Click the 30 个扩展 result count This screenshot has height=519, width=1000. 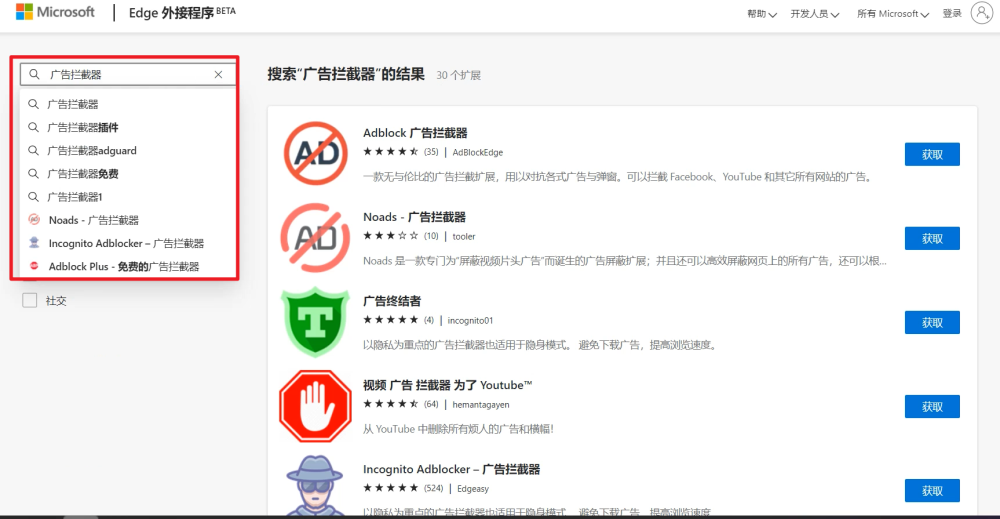[x=459, y=75]
